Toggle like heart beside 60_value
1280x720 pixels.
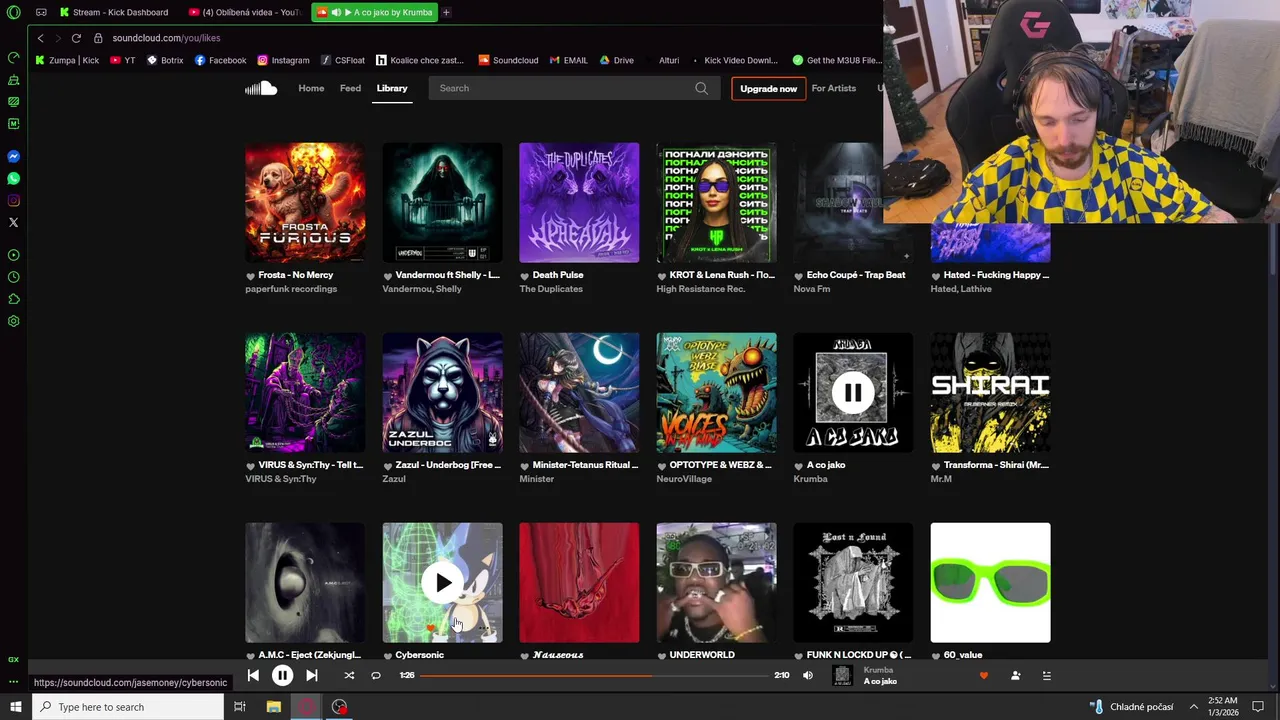935,656
